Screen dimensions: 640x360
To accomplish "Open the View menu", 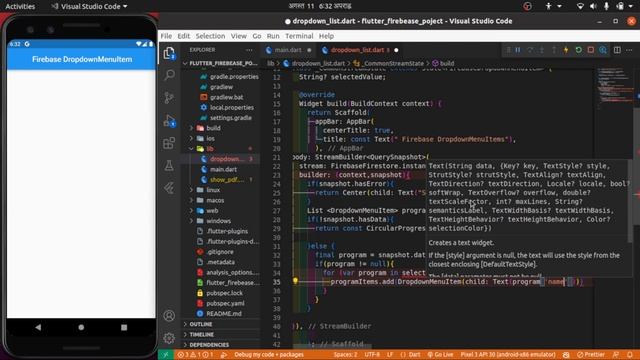I will 238,36.
